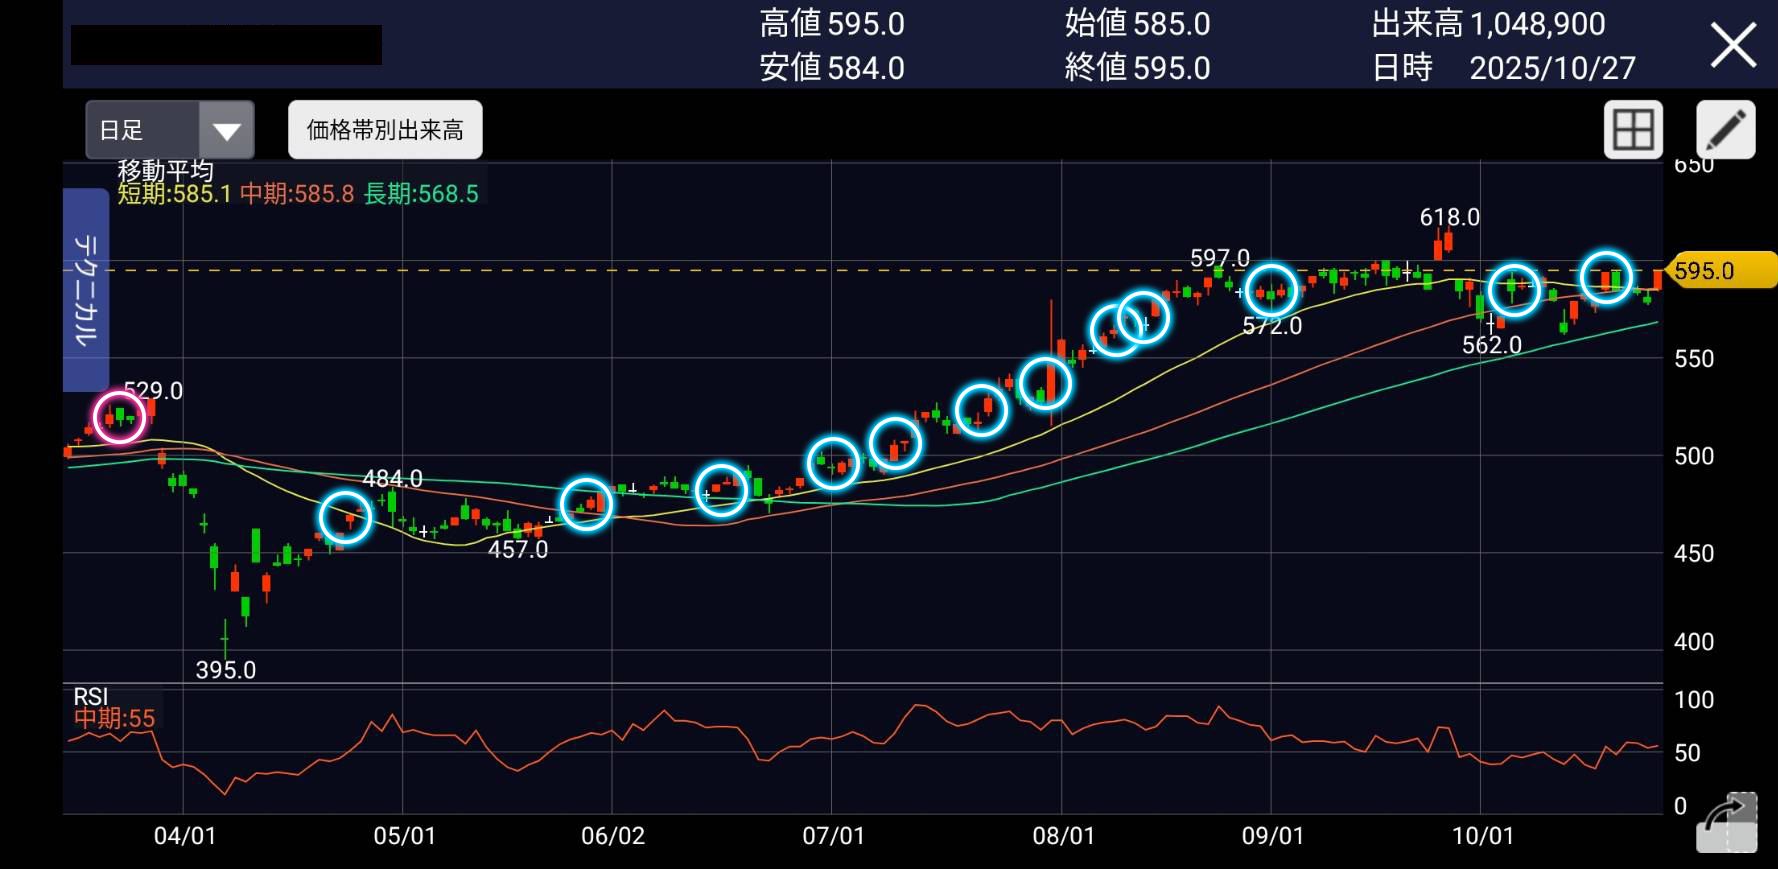The height and width of the screenshot is (869, 1778).
Task: Tap the 400 price axis label
Action: [x=1694, y=642]
